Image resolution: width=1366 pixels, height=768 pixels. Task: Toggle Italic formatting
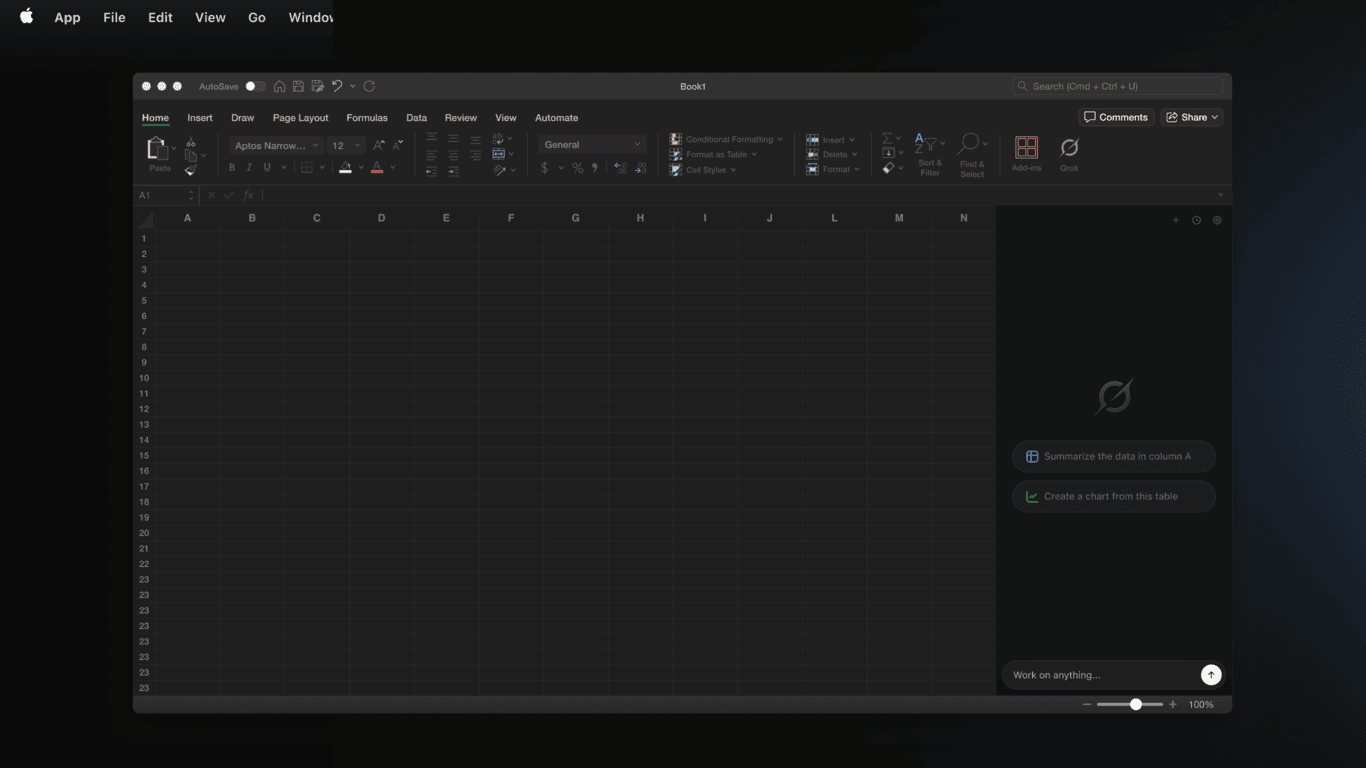[x=249, y=168]
